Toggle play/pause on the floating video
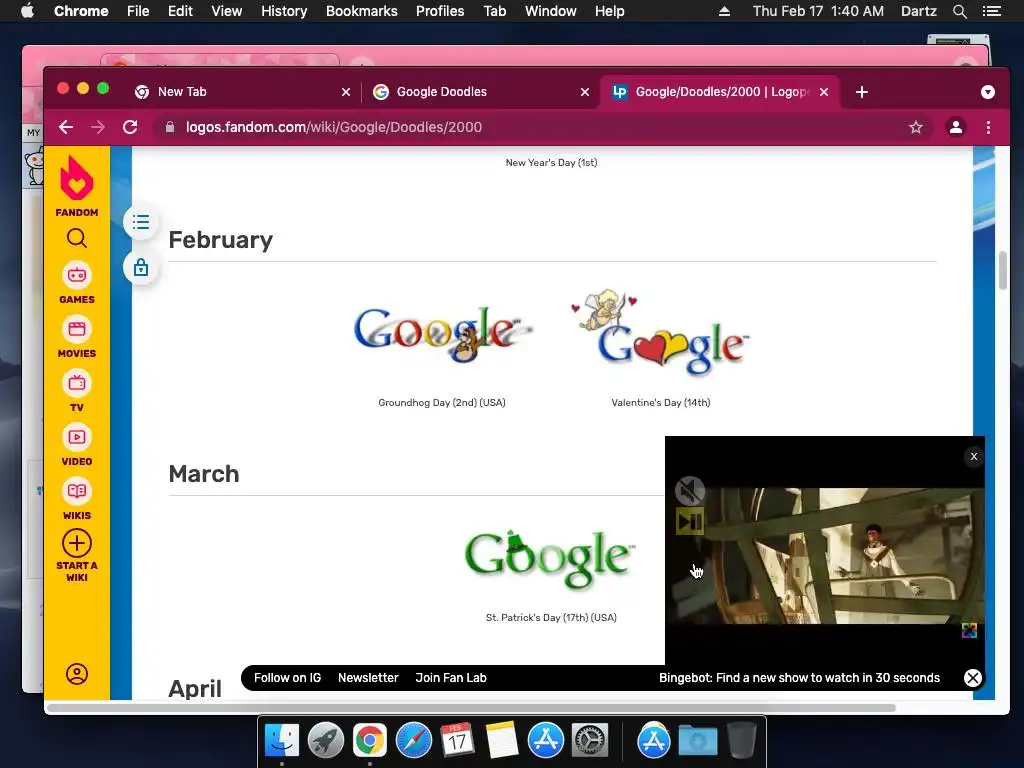Viewport: 1024px width, 768px height. [x=690, y=521]
